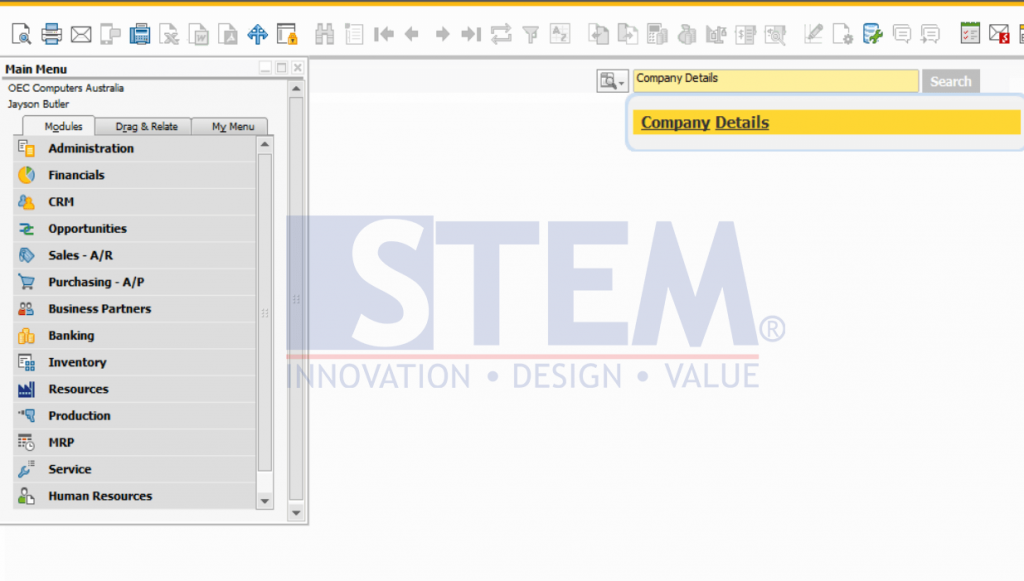
Task: Click the Send Email envelope icon
Action: 81,34
